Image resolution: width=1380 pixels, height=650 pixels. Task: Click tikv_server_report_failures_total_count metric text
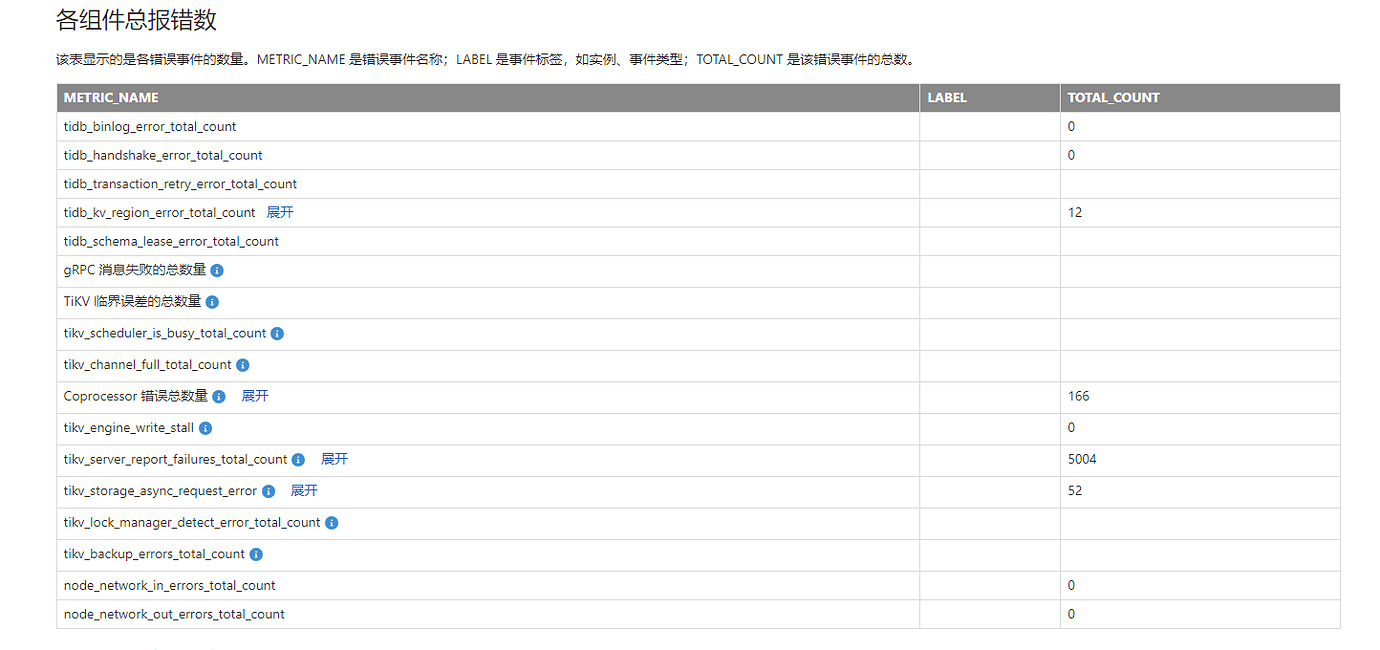pos(175,459)
